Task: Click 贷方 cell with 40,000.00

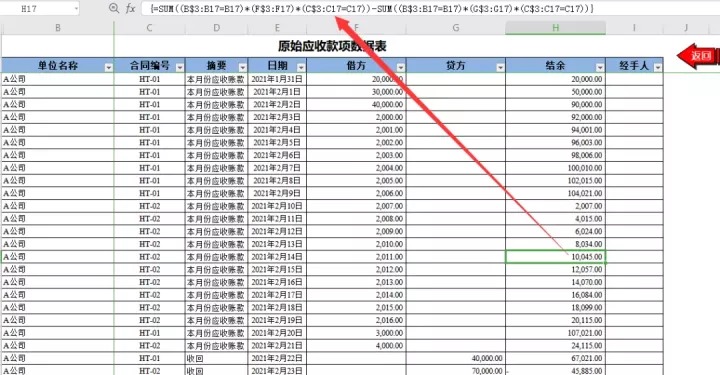Action: [456, 358]
